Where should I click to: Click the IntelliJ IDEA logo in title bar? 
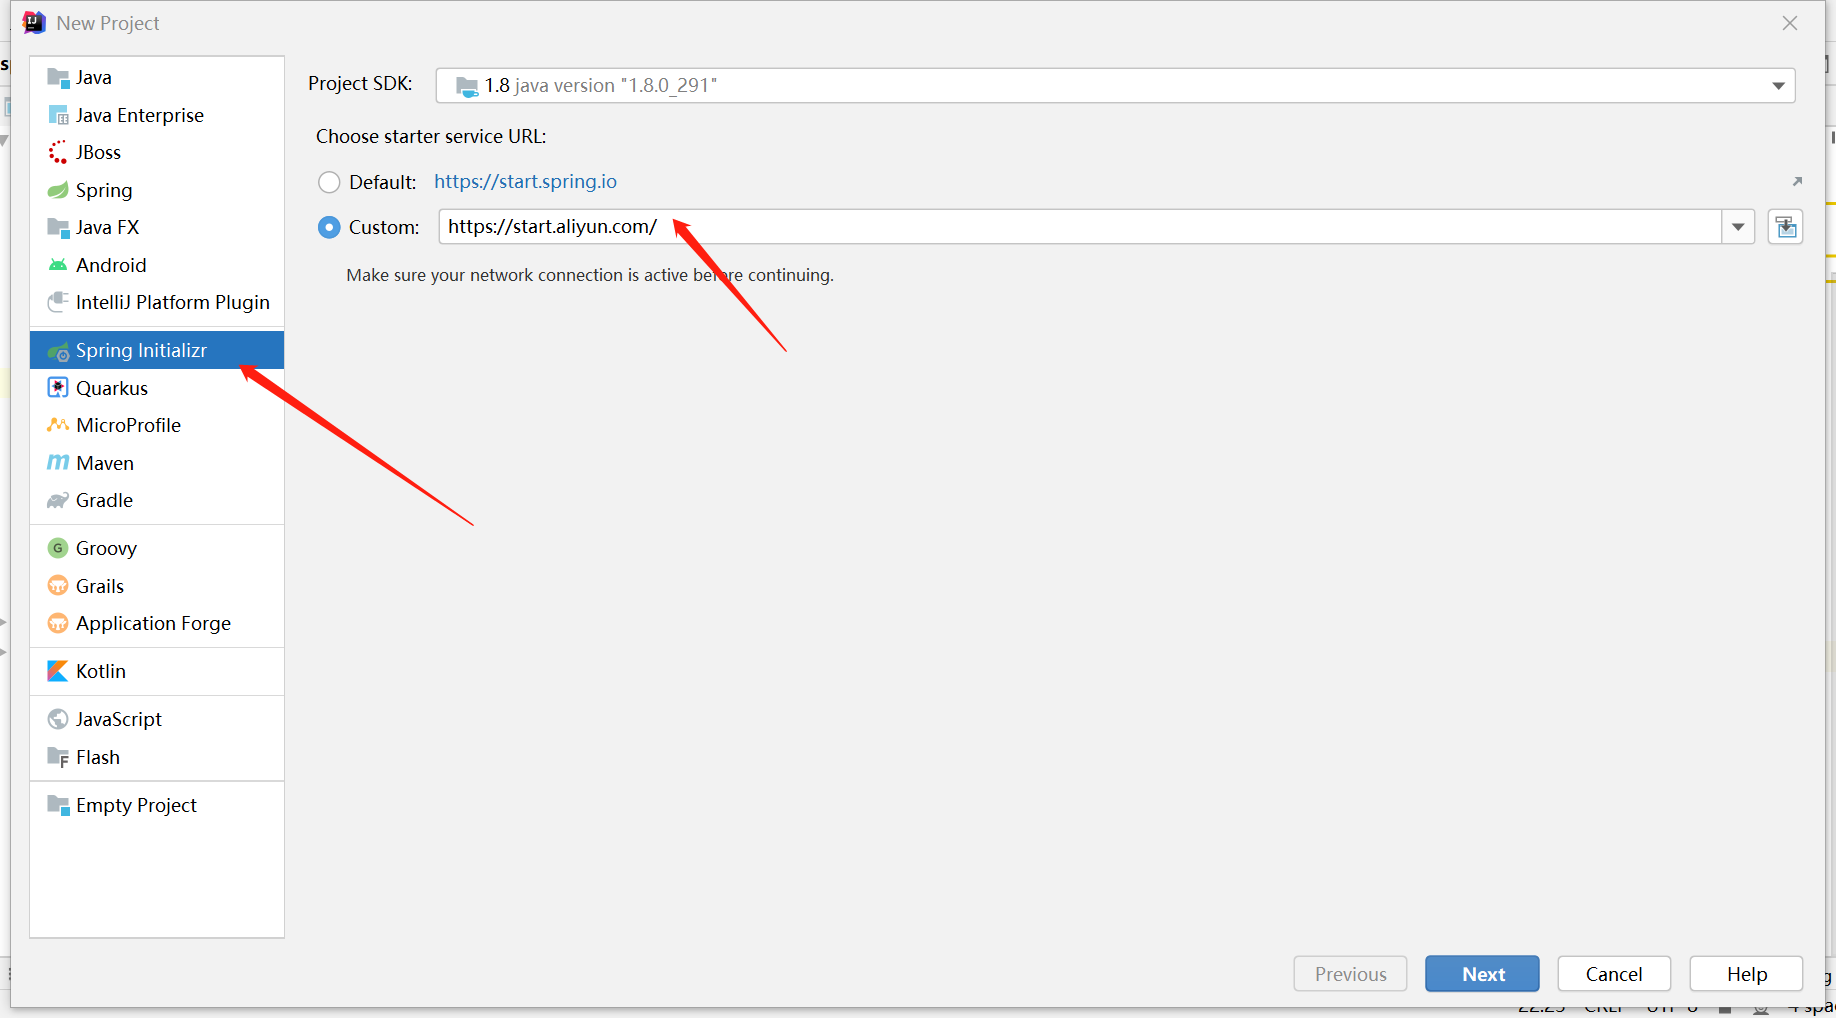click(34, 22)
